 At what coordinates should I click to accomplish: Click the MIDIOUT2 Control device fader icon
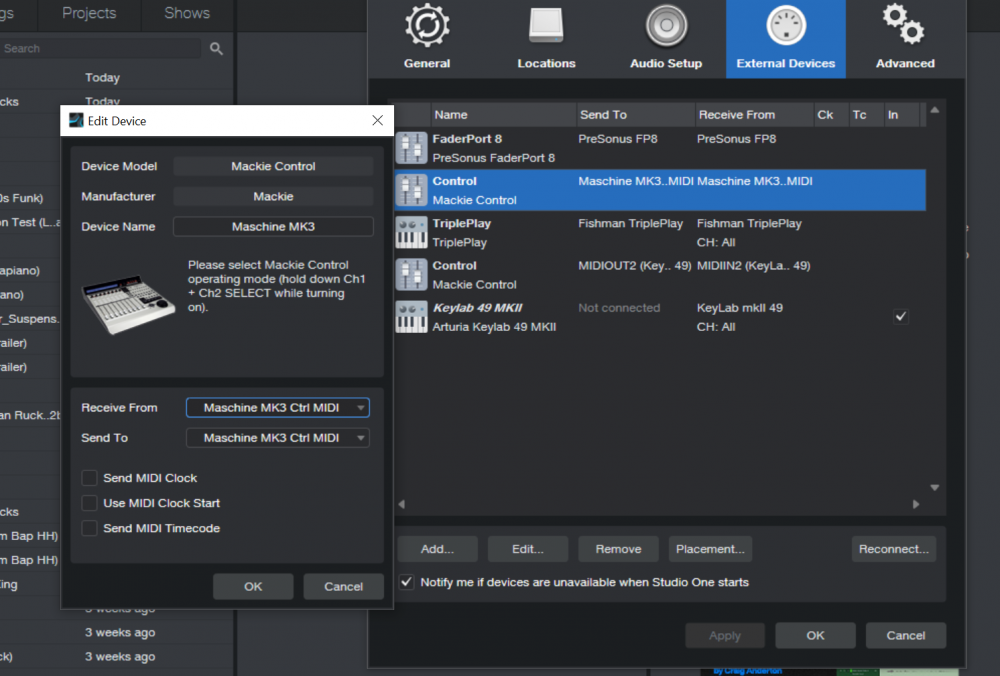coord(411,274)
